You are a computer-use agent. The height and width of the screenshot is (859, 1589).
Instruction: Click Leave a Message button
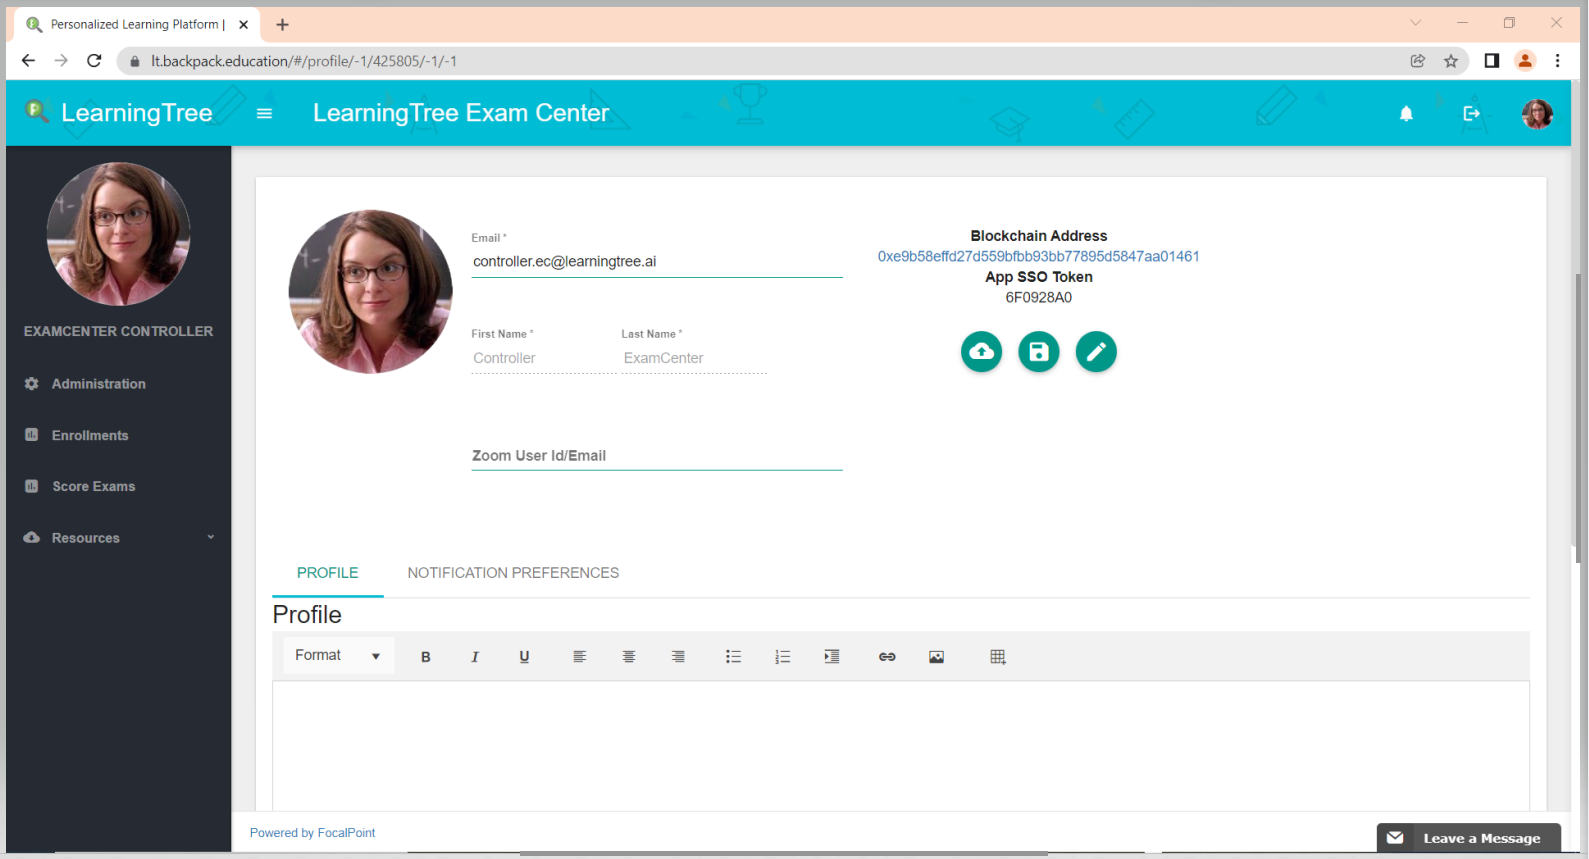point(1469,838)
